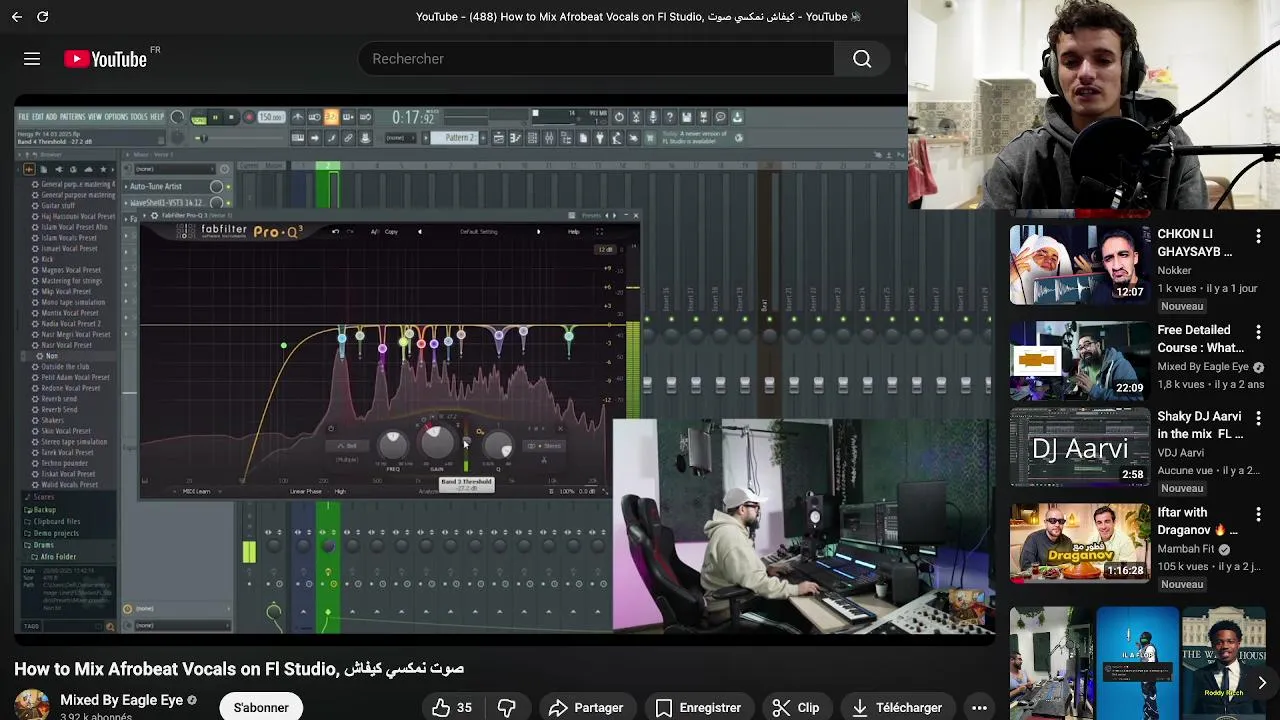
Task: Click FL Studio pause transport button
Action: point(215,117)
